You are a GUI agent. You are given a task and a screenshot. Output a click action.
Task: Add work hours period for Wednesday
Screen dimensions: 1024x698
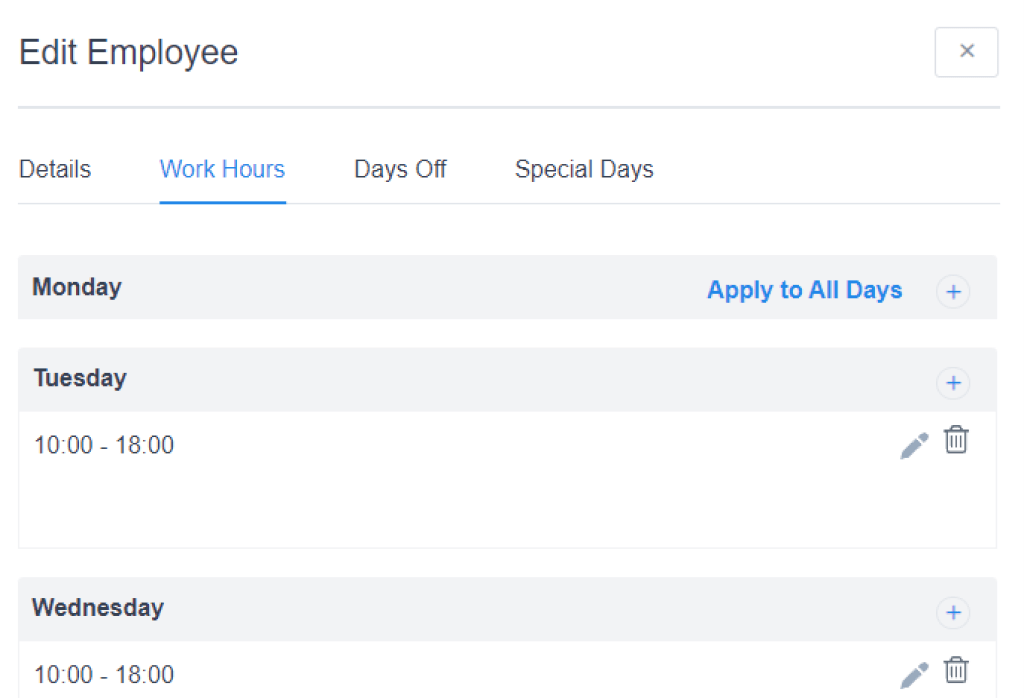(953, 613)
